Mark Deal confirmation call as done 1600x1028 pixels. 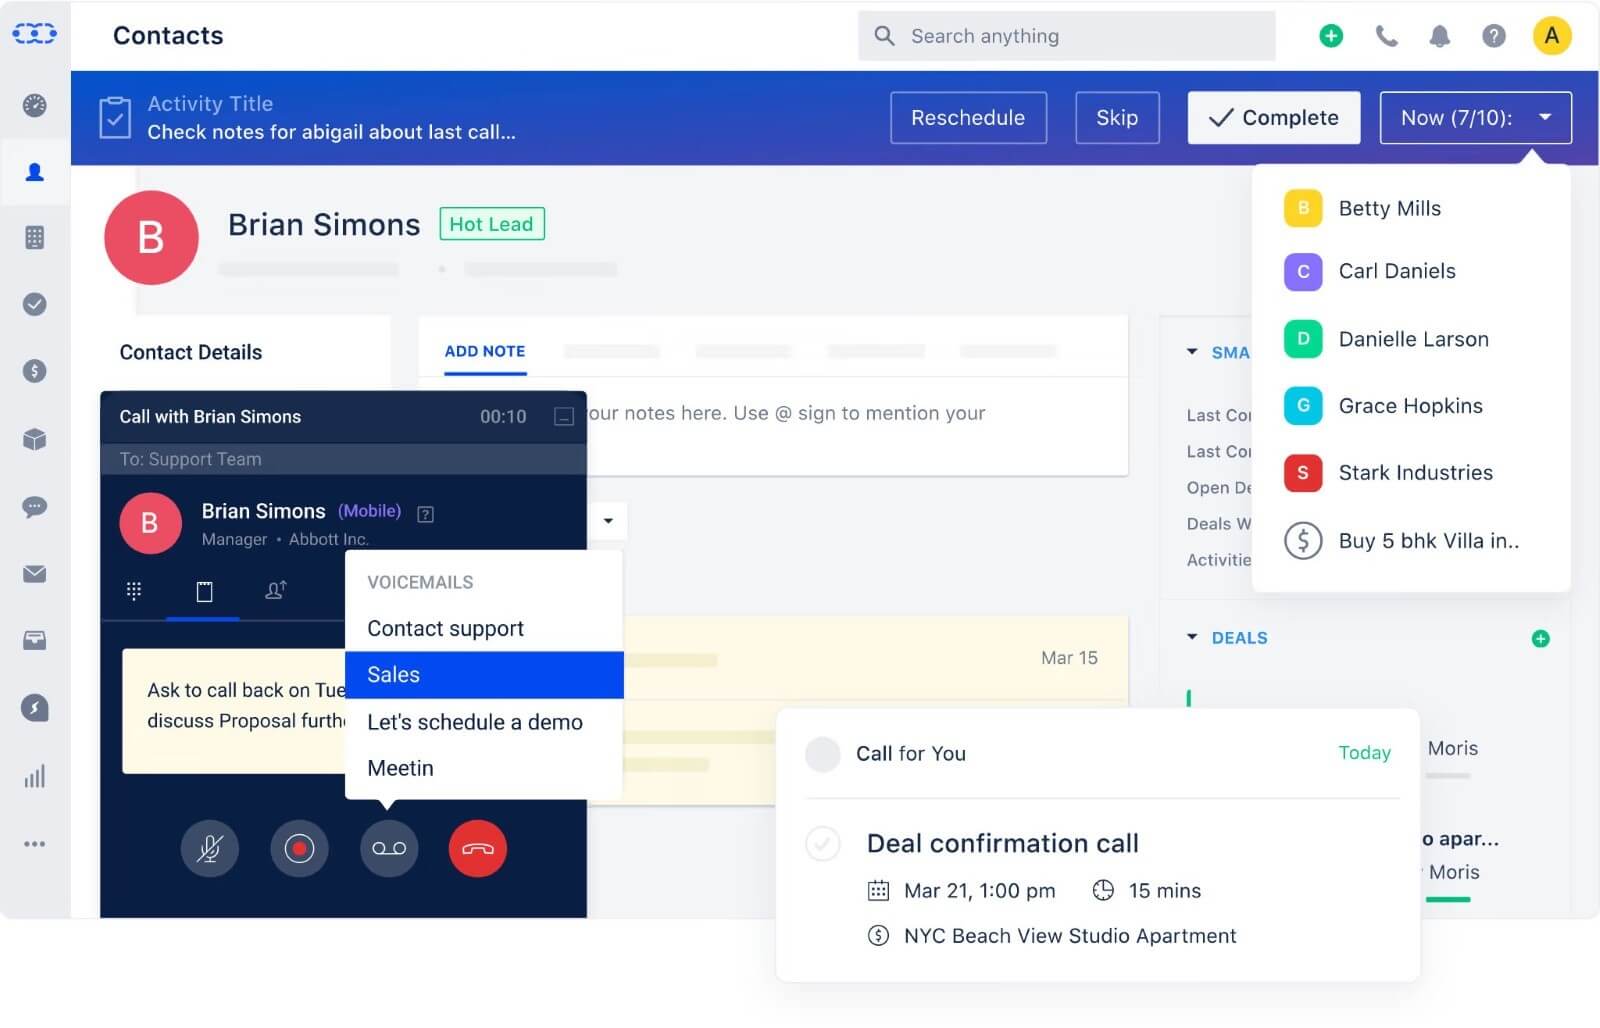(823, 844)
